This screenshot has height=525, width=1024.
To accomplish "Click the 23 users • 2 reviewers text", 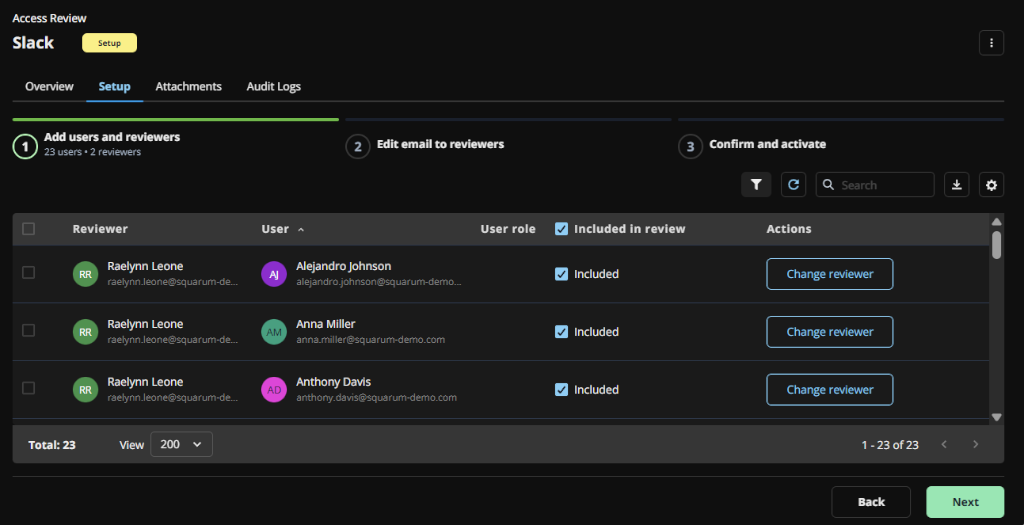I will 92,152.
